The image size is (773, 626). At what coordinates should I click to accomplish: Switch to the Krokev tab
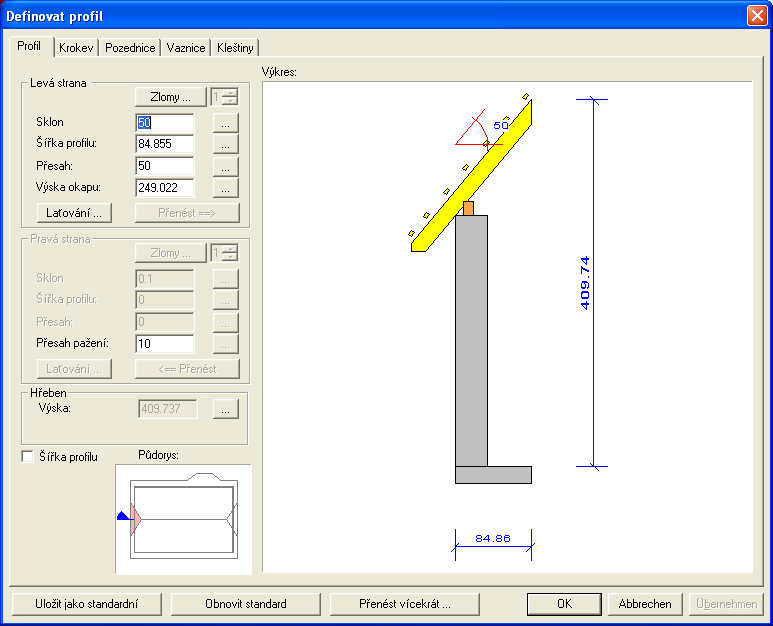click(x=76, y=48)
